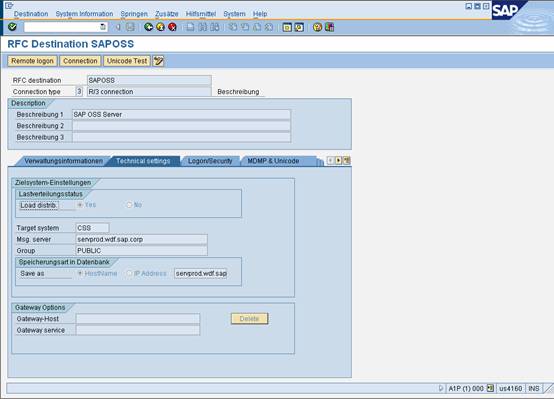Click the Create Shortcut icon
This screenshot has height=399, width=554.
[x=299, y=27]
